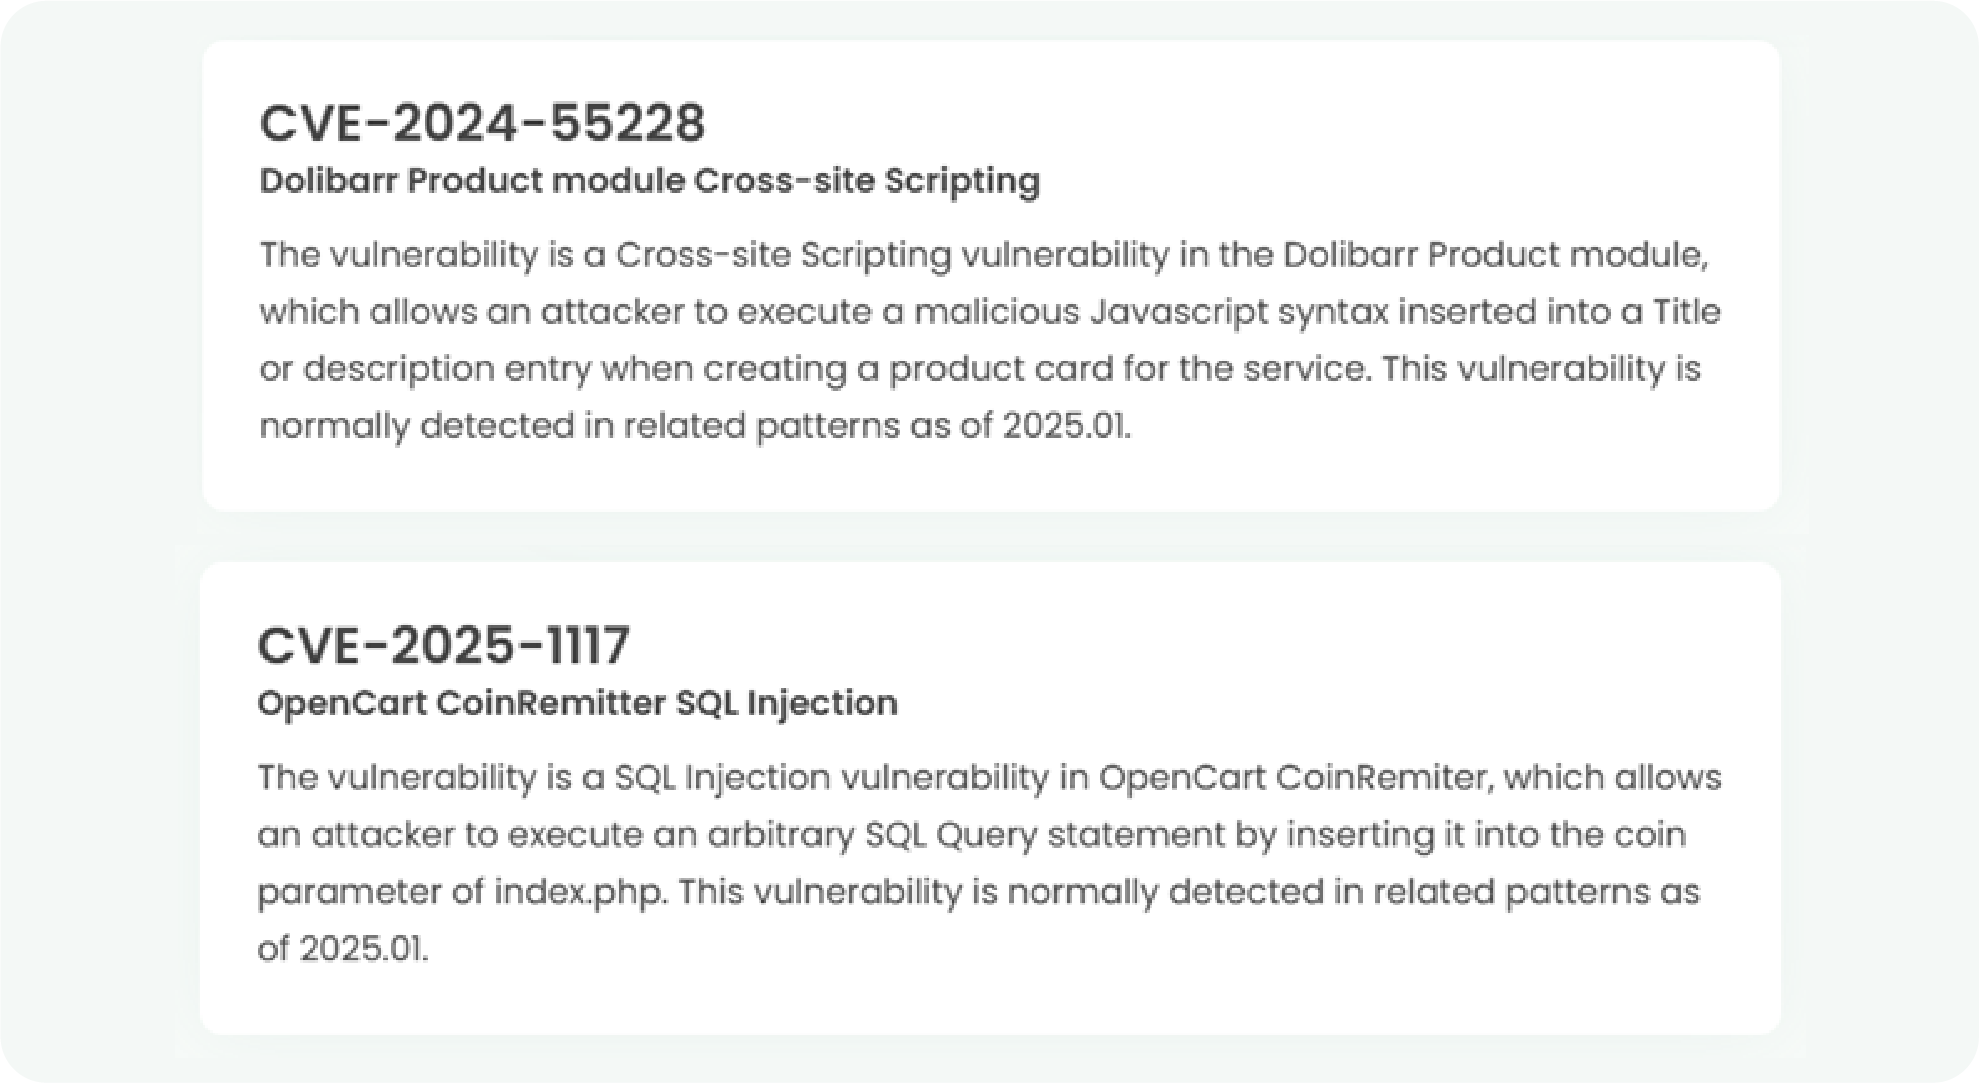
Task: Click the CVE-2025-1117 heading
Action: [x=444, y=645]
